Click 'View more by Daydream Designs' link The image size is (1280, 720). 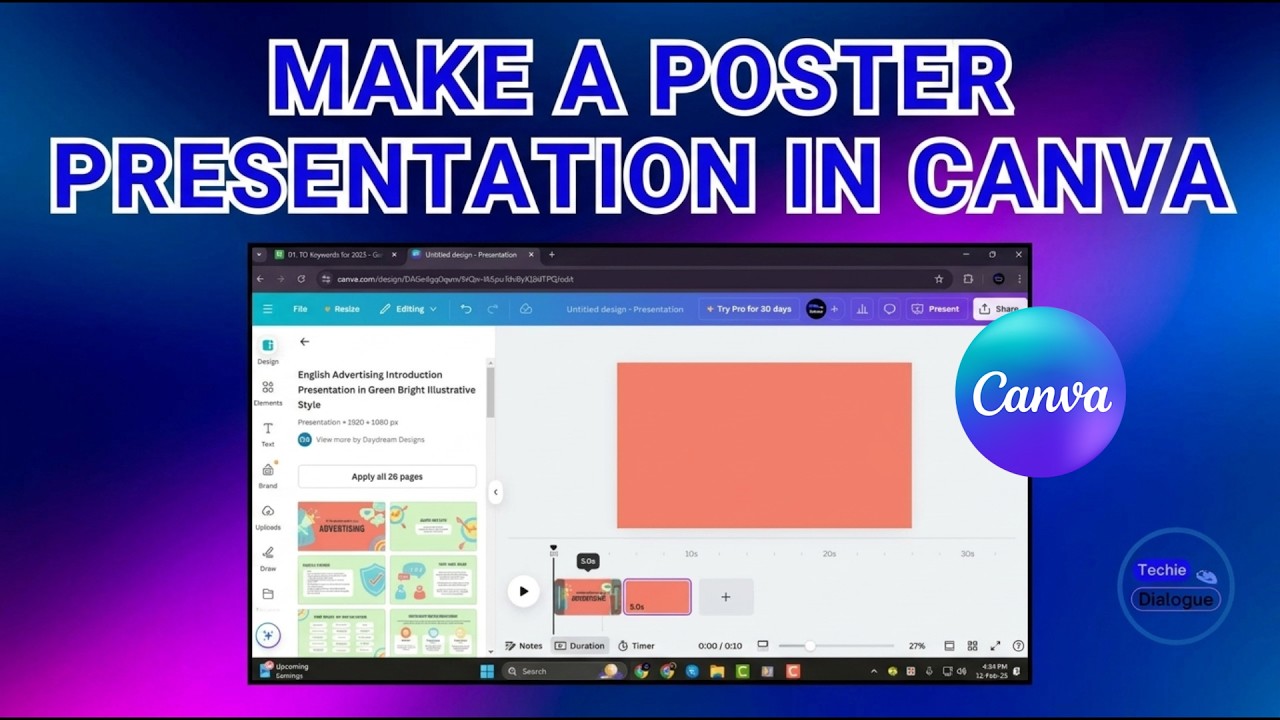click(370, 439)
